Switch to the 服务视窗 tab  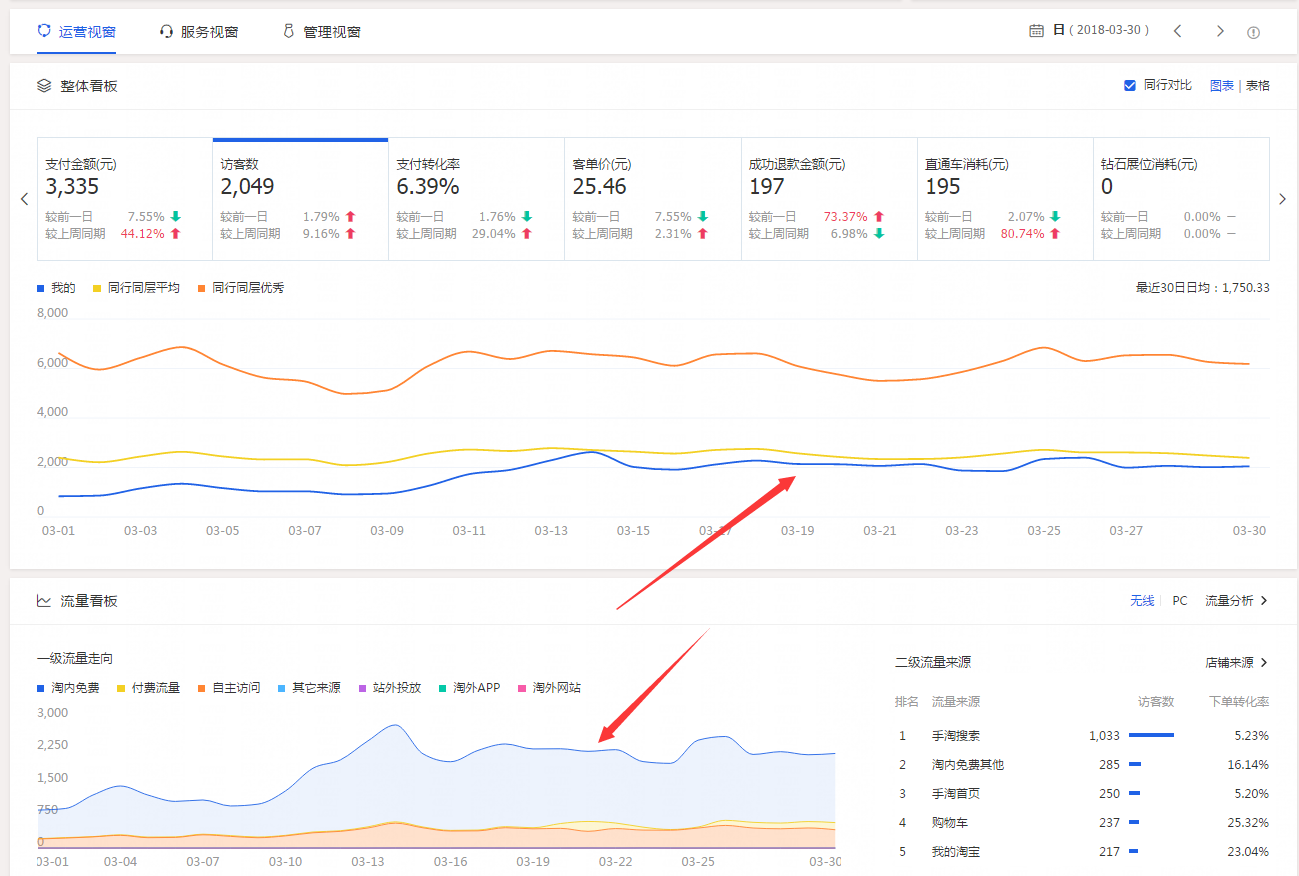[199, 32]
